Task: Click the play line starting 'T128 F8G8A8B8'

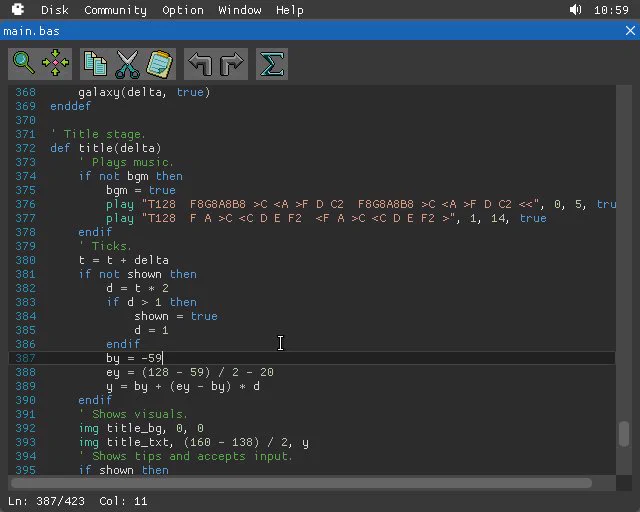Action: pyautogui.click(x=361, y=204)
